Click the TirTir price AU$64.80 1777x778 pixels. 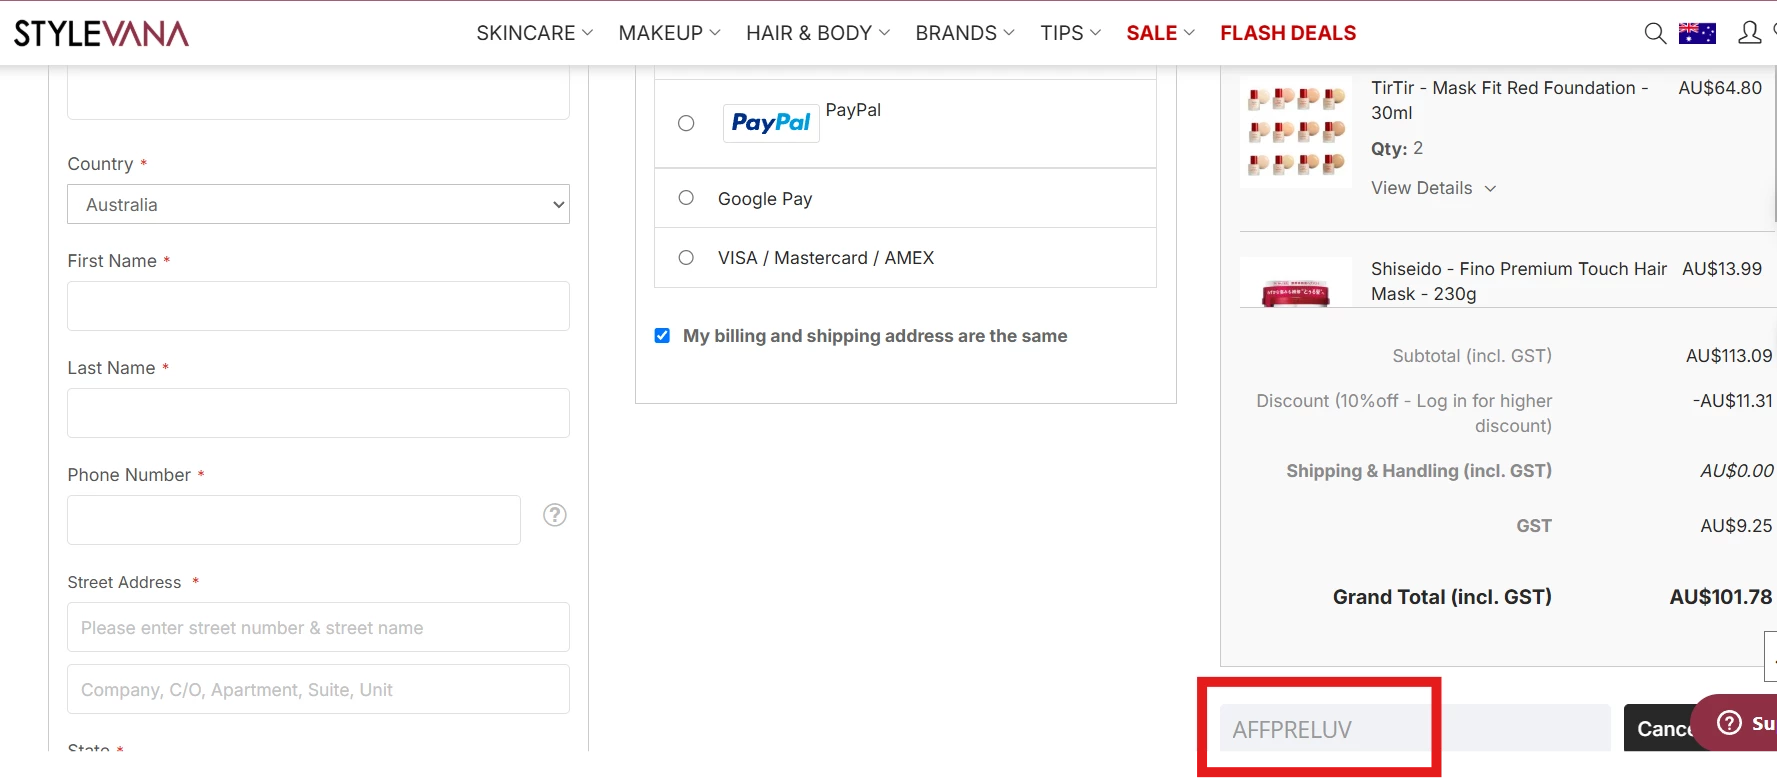[x=1720, y=88]
